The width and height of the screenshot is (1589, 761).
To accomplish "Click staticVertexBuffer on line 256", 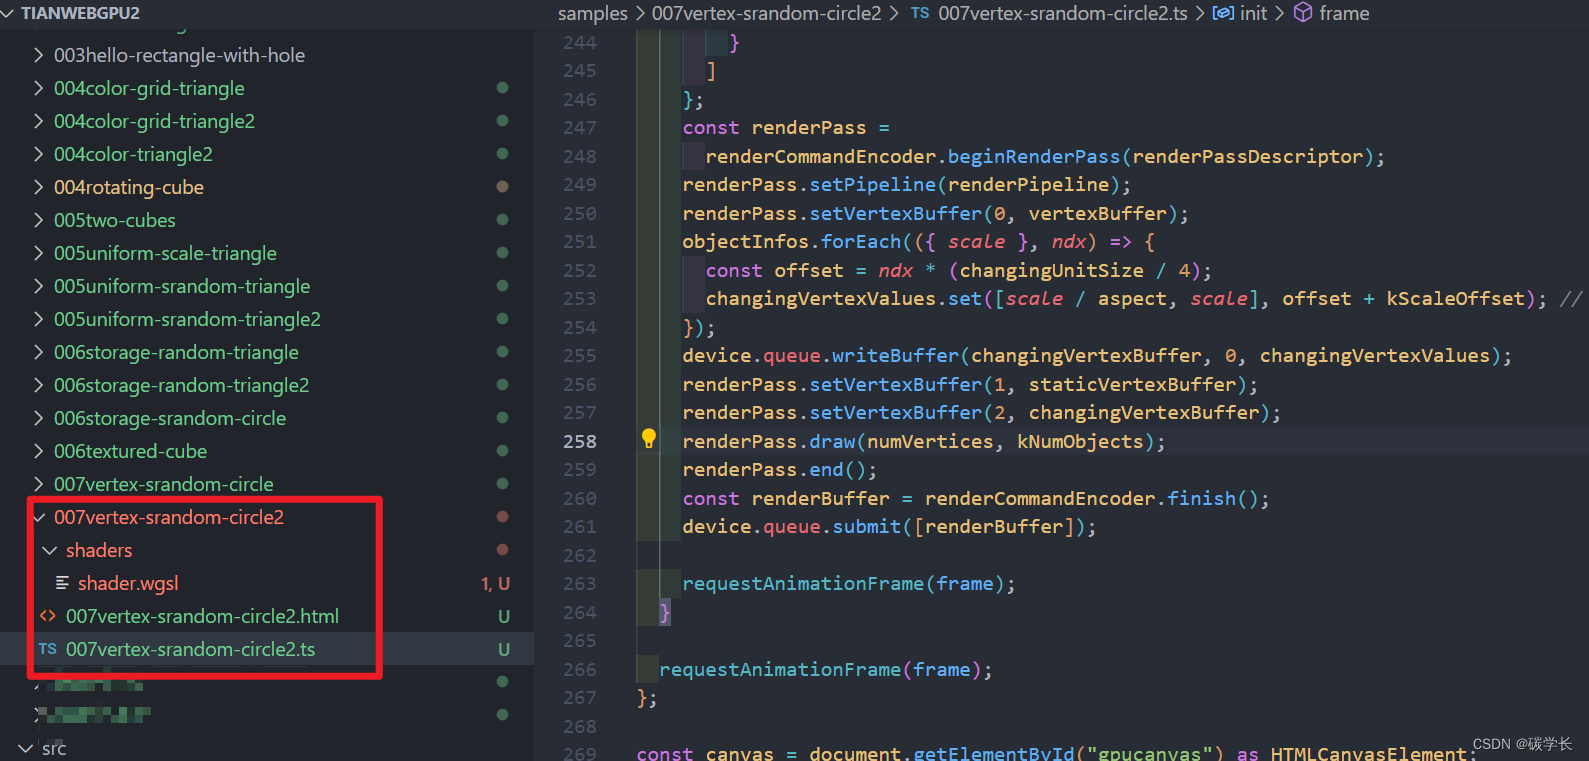I will [x=1133, y=385].
